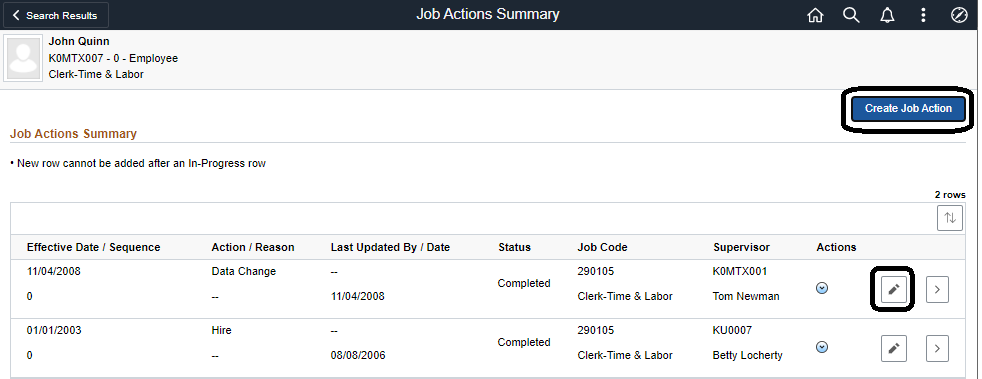This screenshot has height=379, width=982.
Task: Select the 01/01/2003 effective date cell
Action: 54,330
